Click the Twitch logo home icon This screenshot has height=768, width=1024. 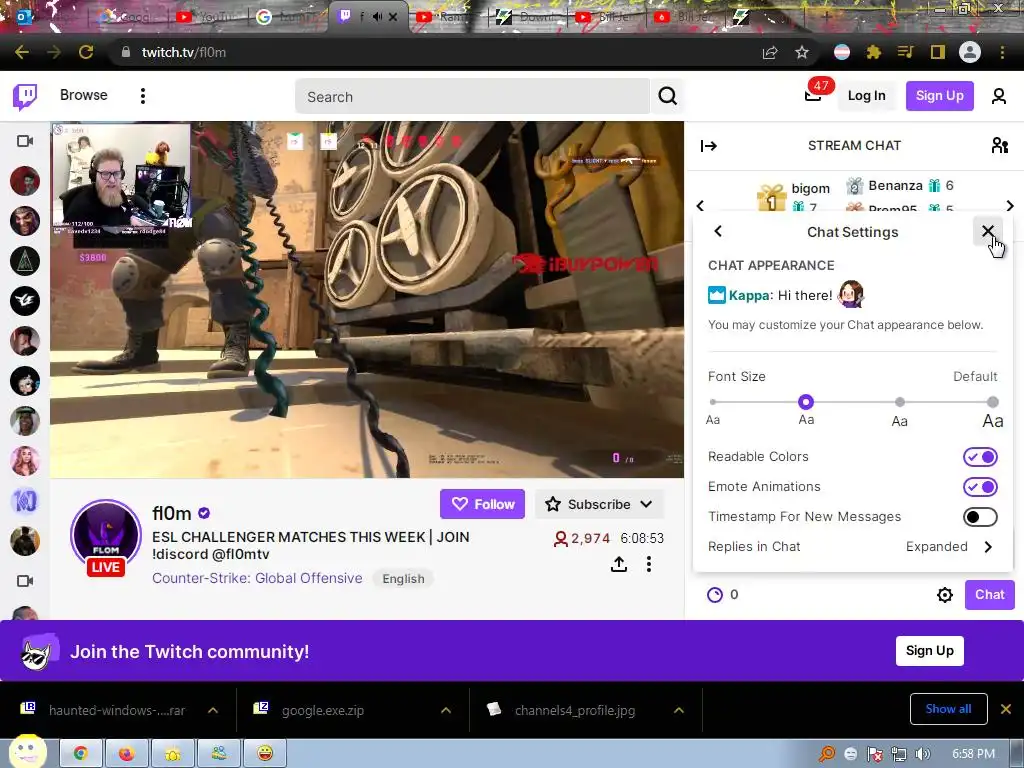pos(25,97)
